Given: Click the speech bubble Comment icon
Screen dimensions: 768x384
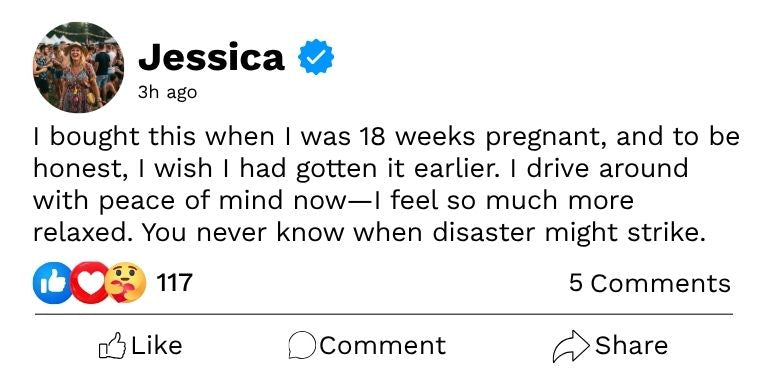Looking at the screenshot, I should coord(302,345).
